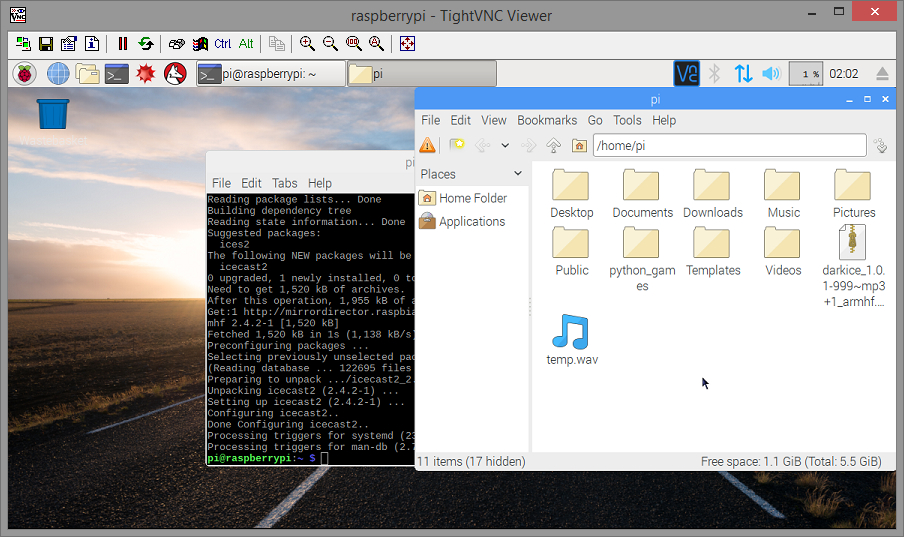The width and height of the screenshot is (904, 537).
Task: Open the volume speaker tray icon
Action: click(771, 74)
